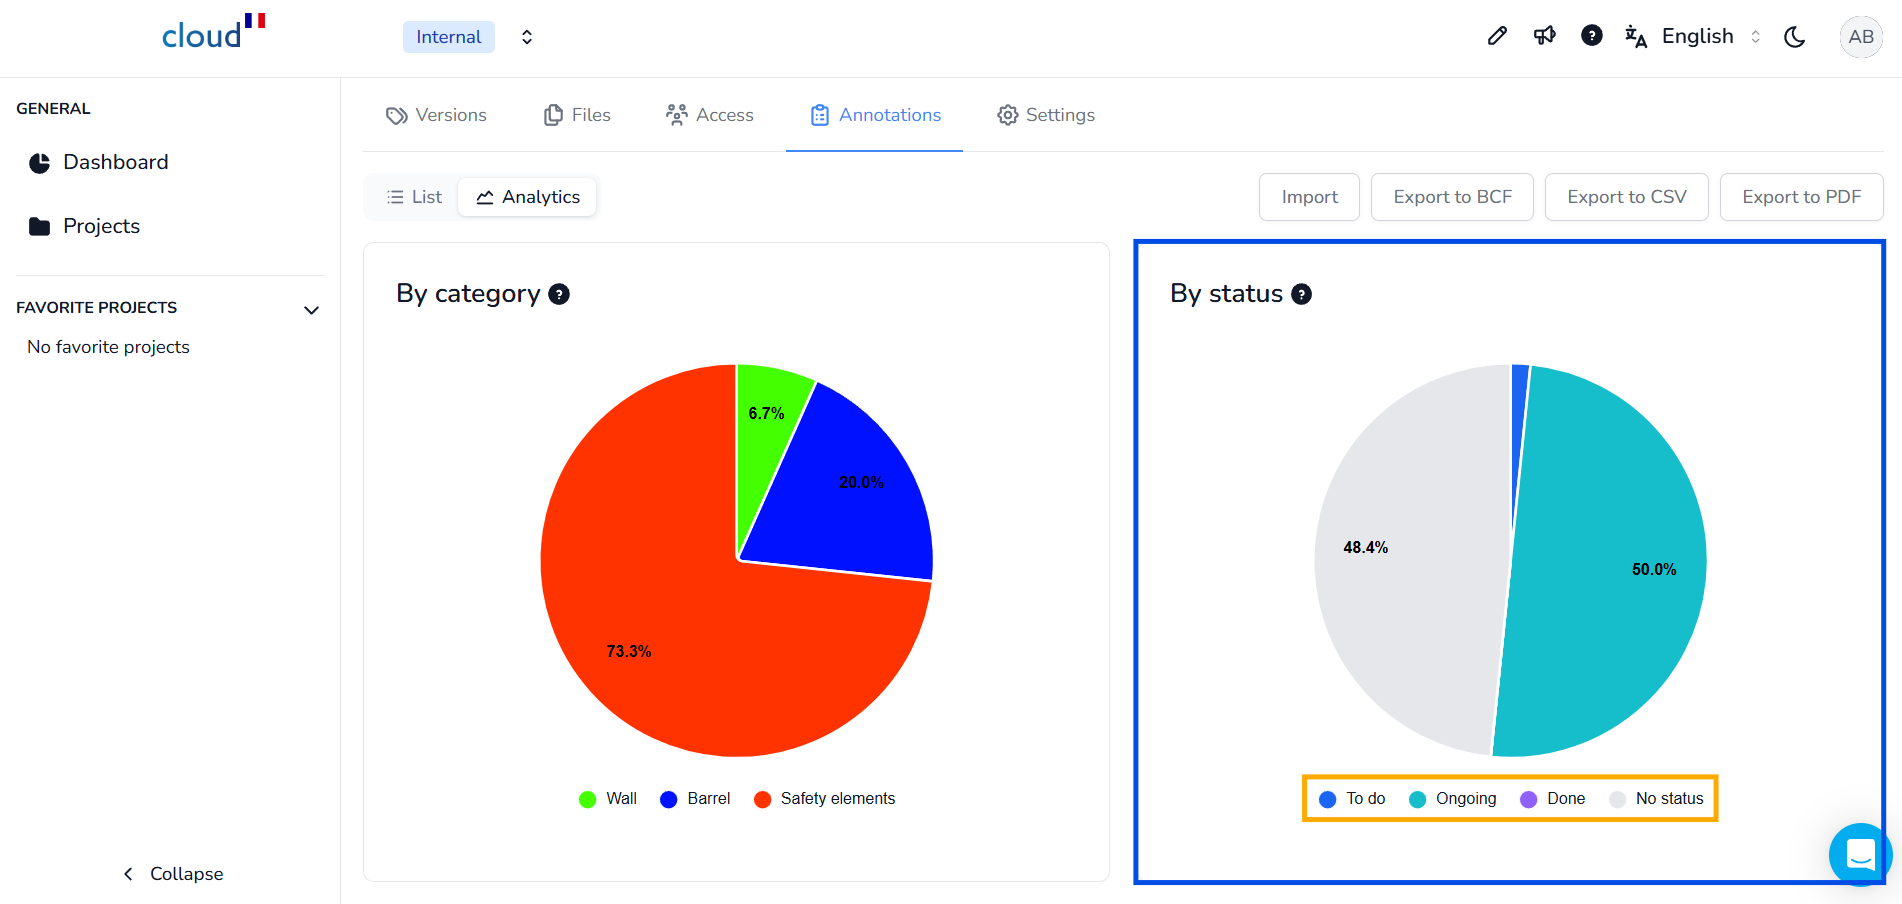The image size is (1902, 904).
Task: Switch to the Versions tab
Action: (x=437, y=115)
